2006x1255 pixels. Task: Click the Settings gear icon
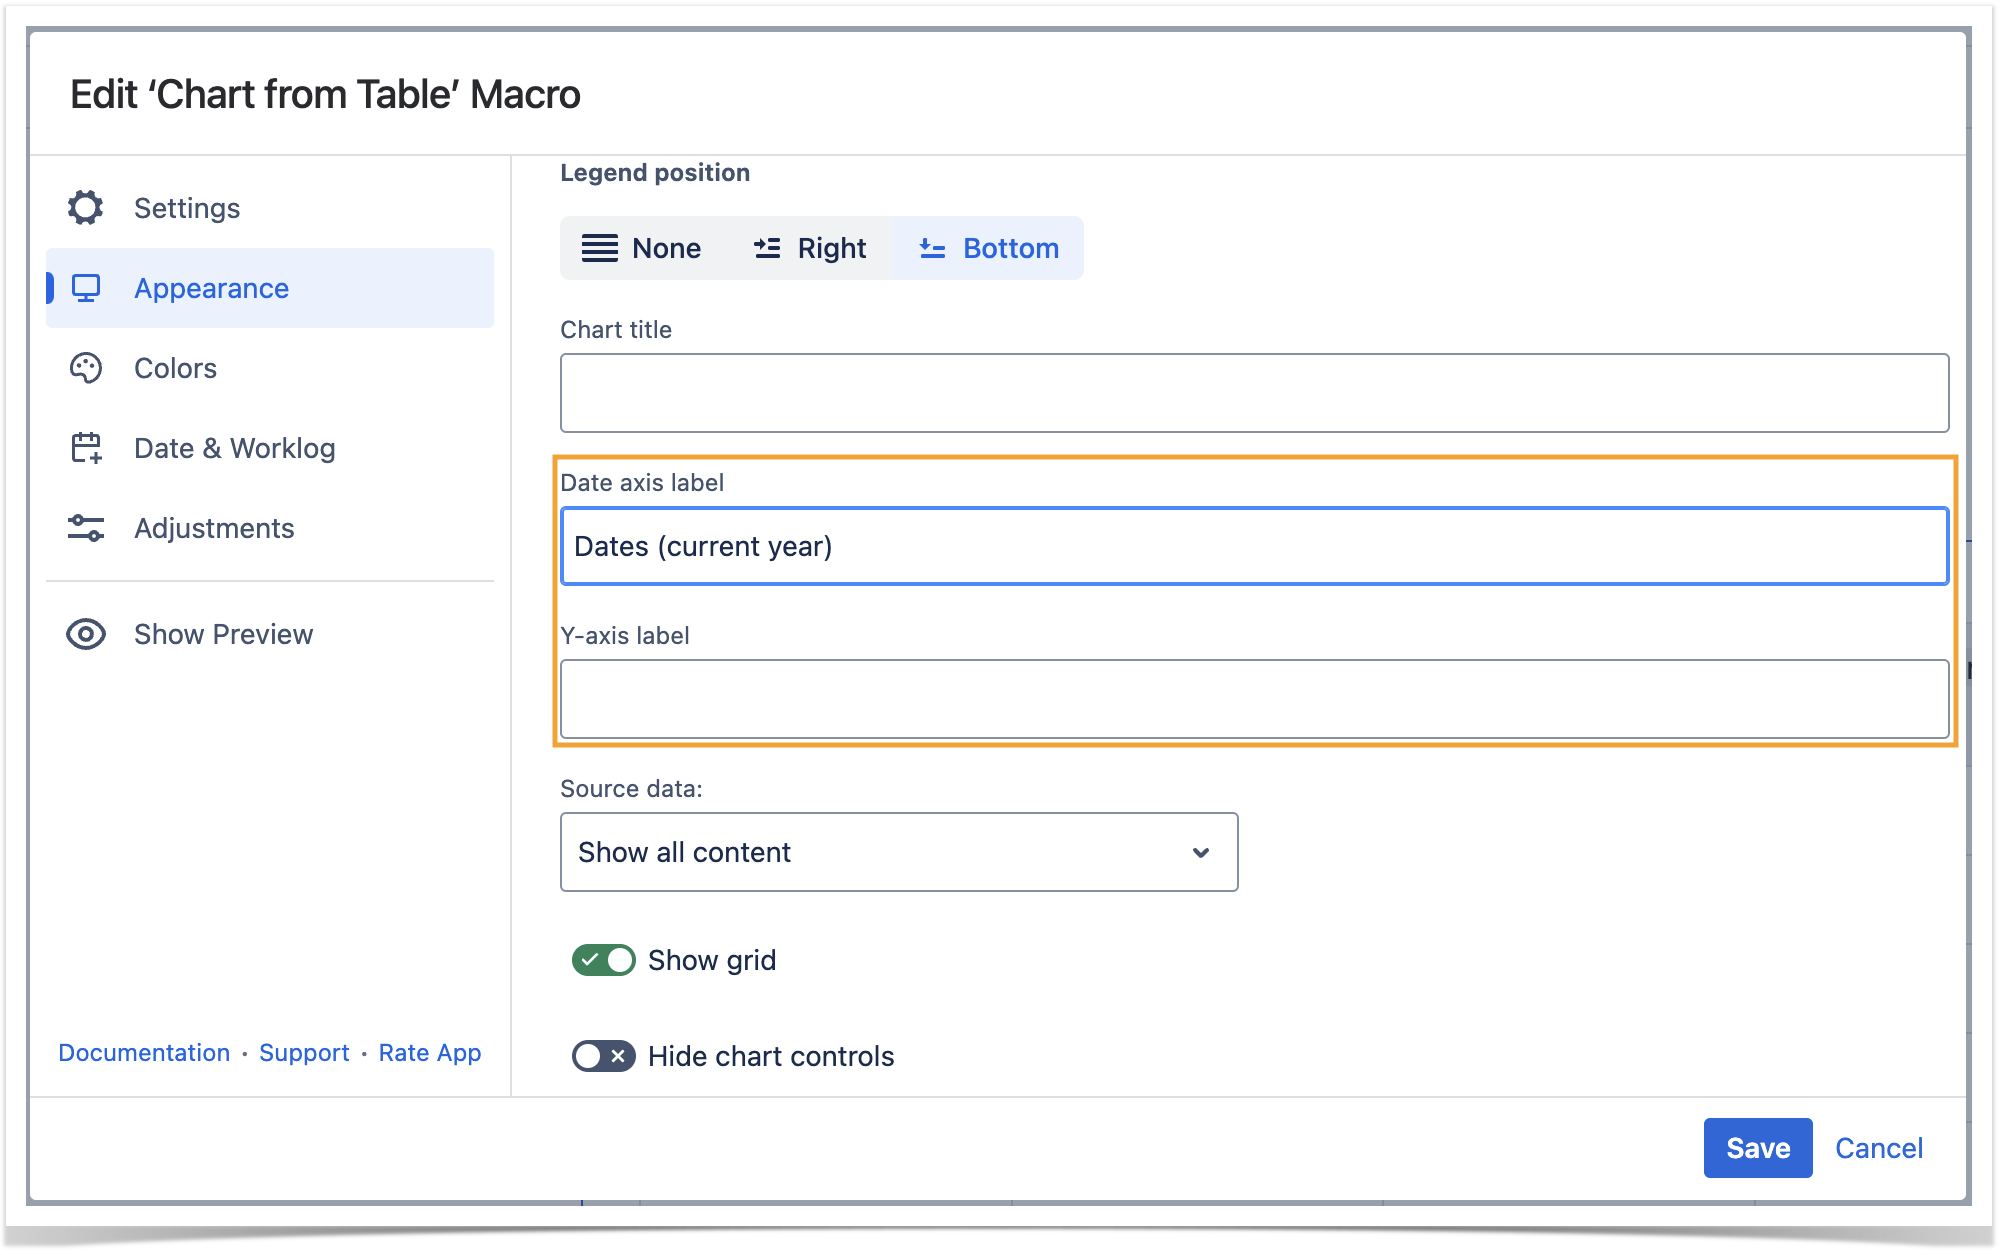86,208
